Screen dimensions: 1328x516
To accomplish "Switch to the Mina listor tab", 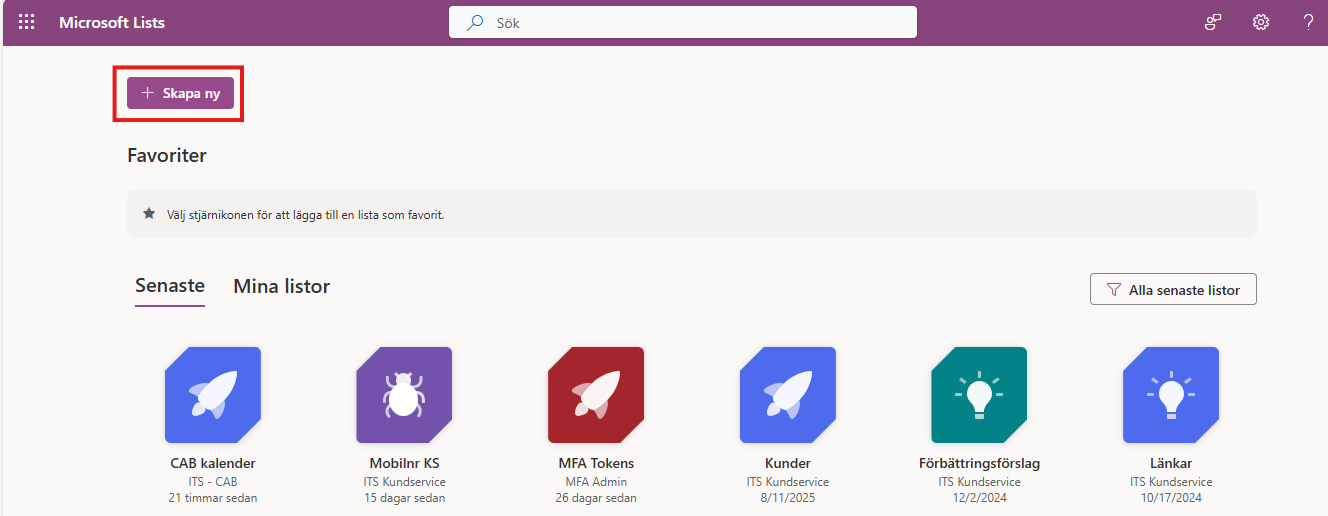I will (281, 287).
